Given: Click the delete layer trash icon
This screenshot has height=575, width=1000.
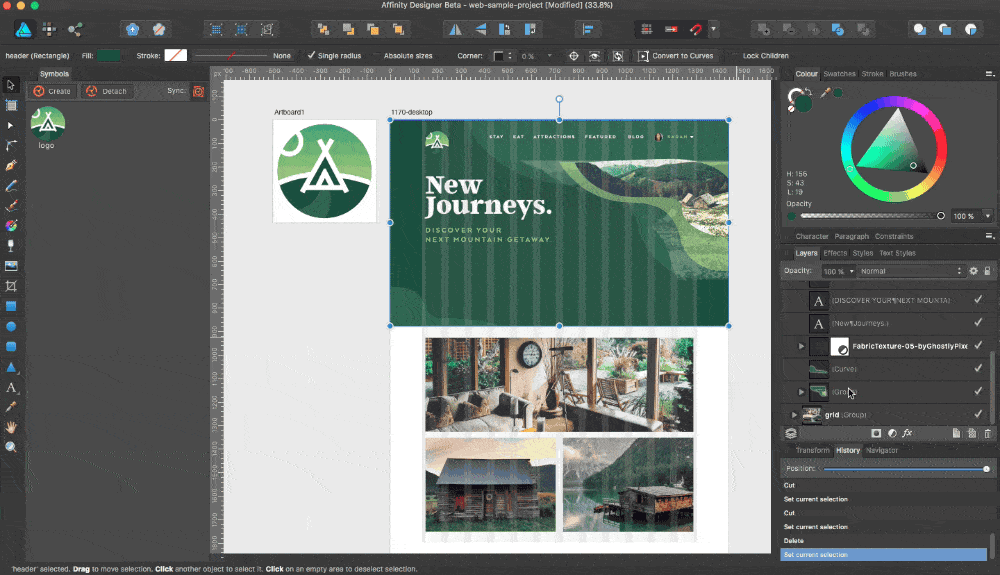Looking at the screenshot, I should coord(987,433).
